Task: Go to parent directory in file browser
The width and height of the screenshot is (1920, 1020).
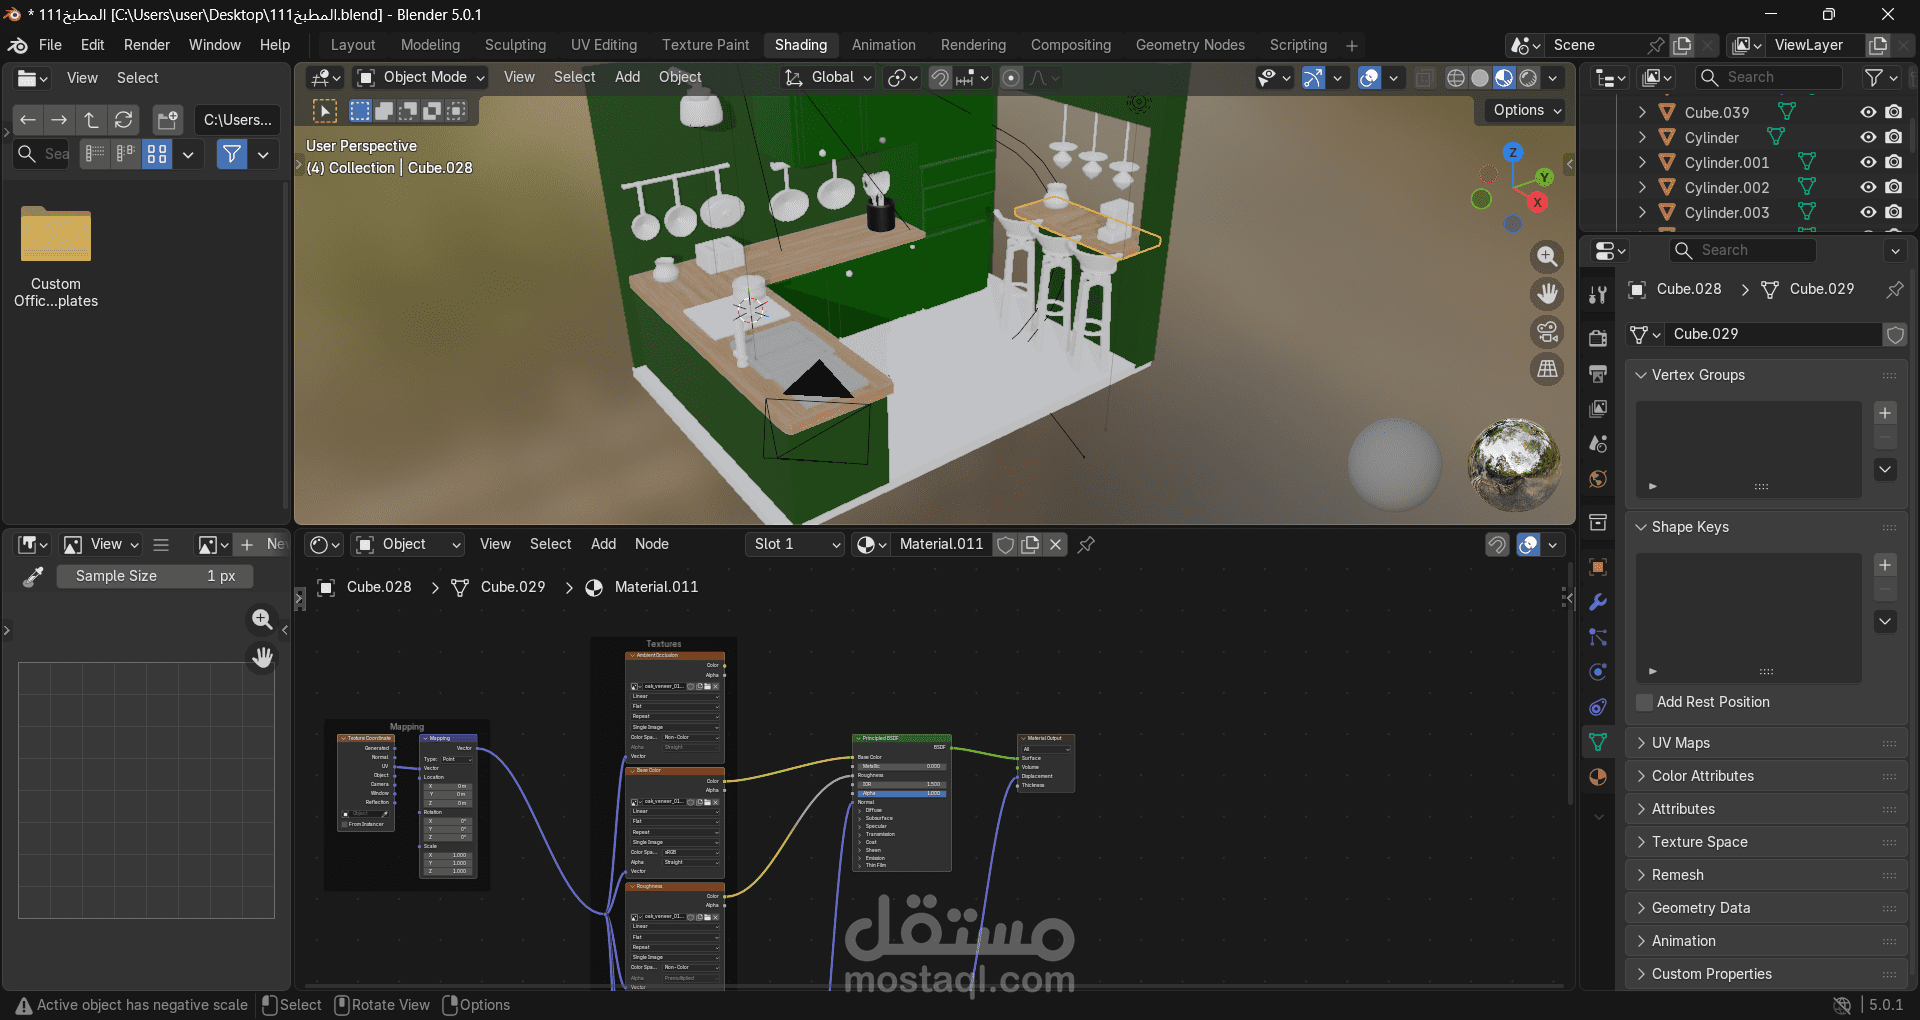Action: 91,120
